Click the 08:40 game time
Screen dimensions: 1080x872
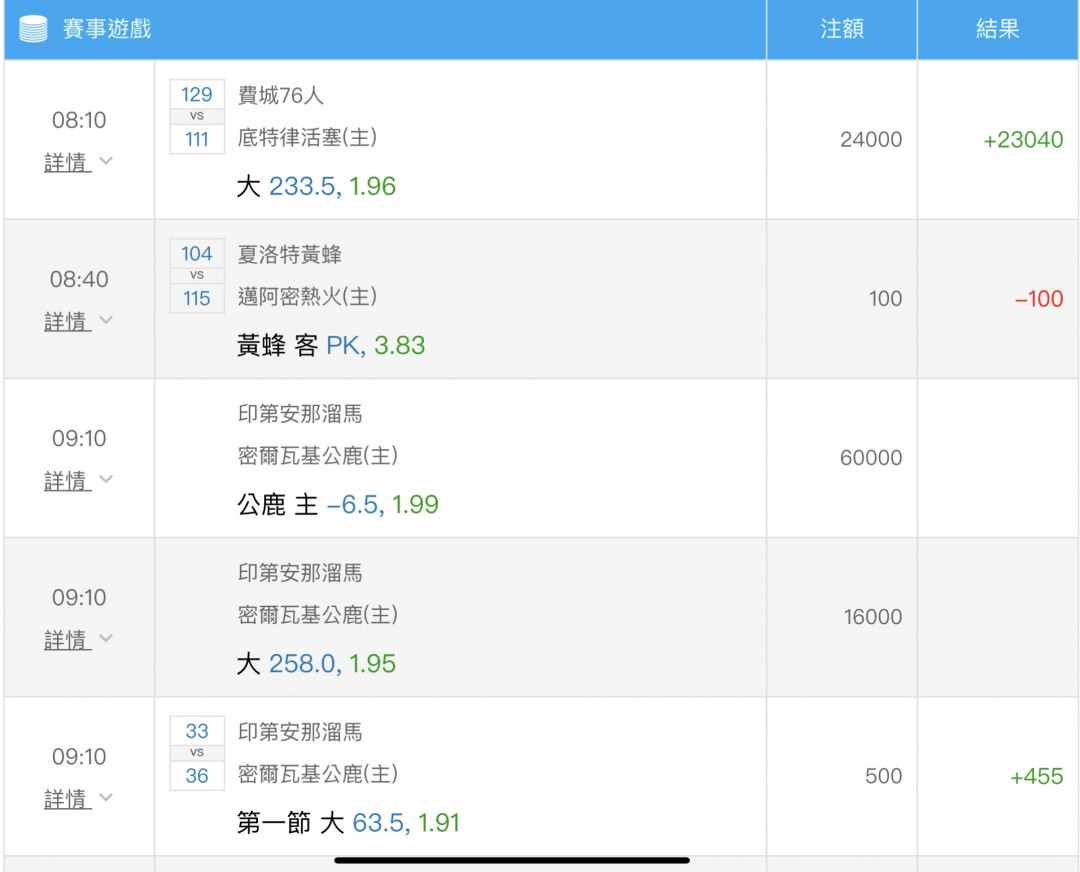click(x=79, y=280)
